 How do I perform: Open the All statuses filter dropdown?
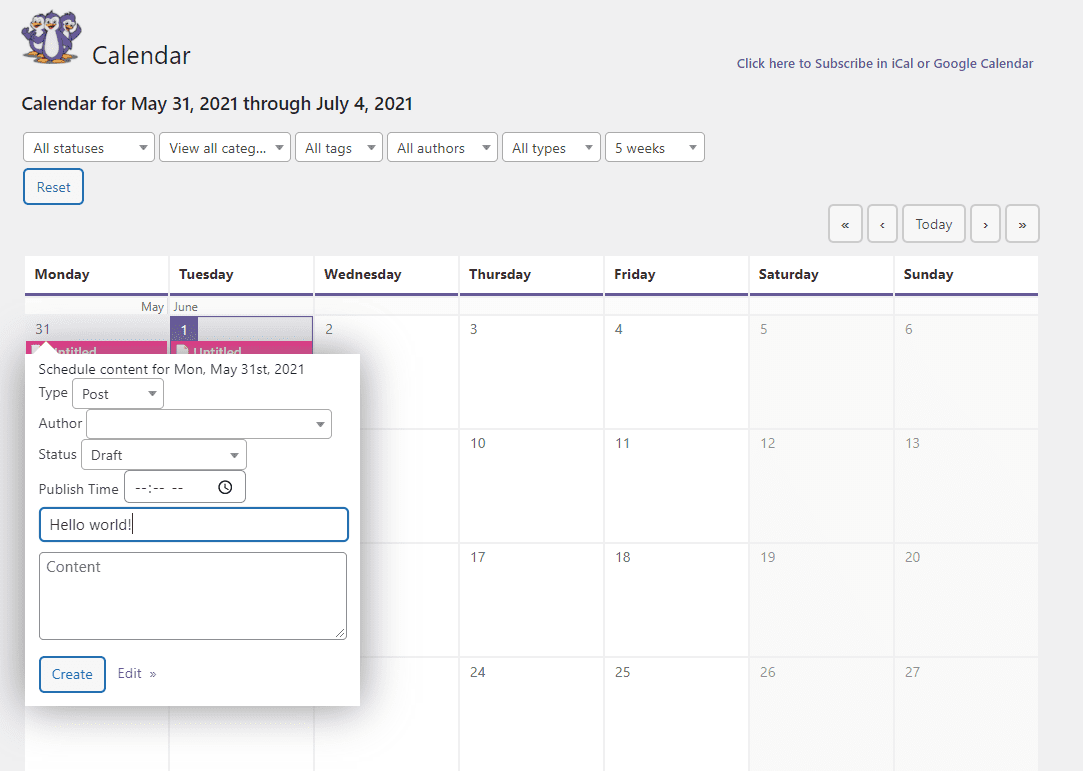click(88, 147)
